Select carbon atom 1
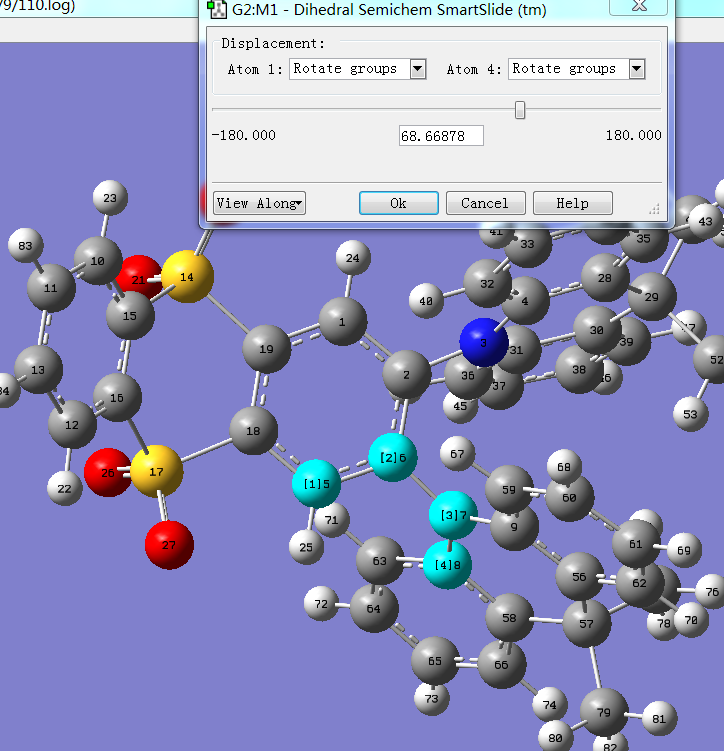724x751 pixels. pos(342,321)
